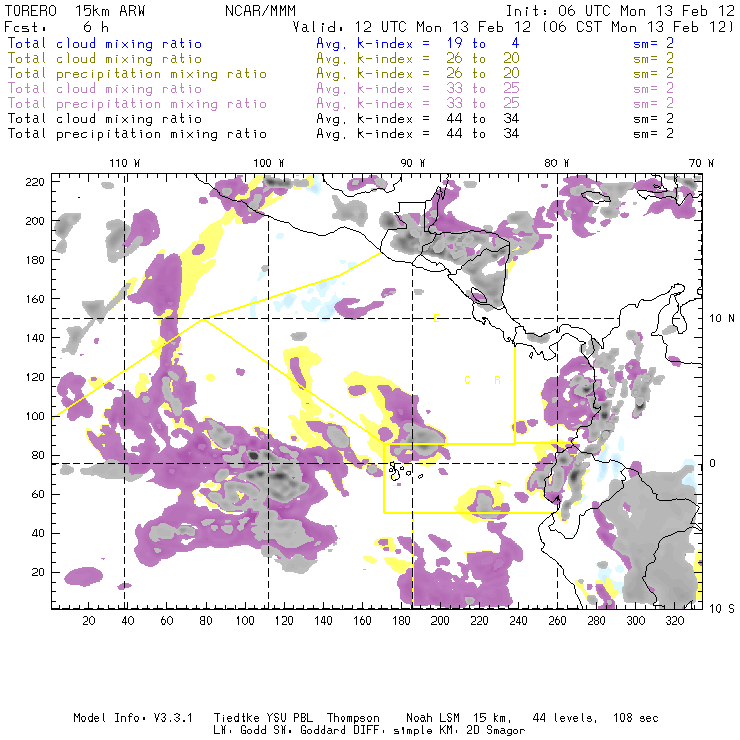This screenshot has height=740, width=740.
Task: Click 'Avg. k-index = 19 to 4' value
Action: pos(418,43)
